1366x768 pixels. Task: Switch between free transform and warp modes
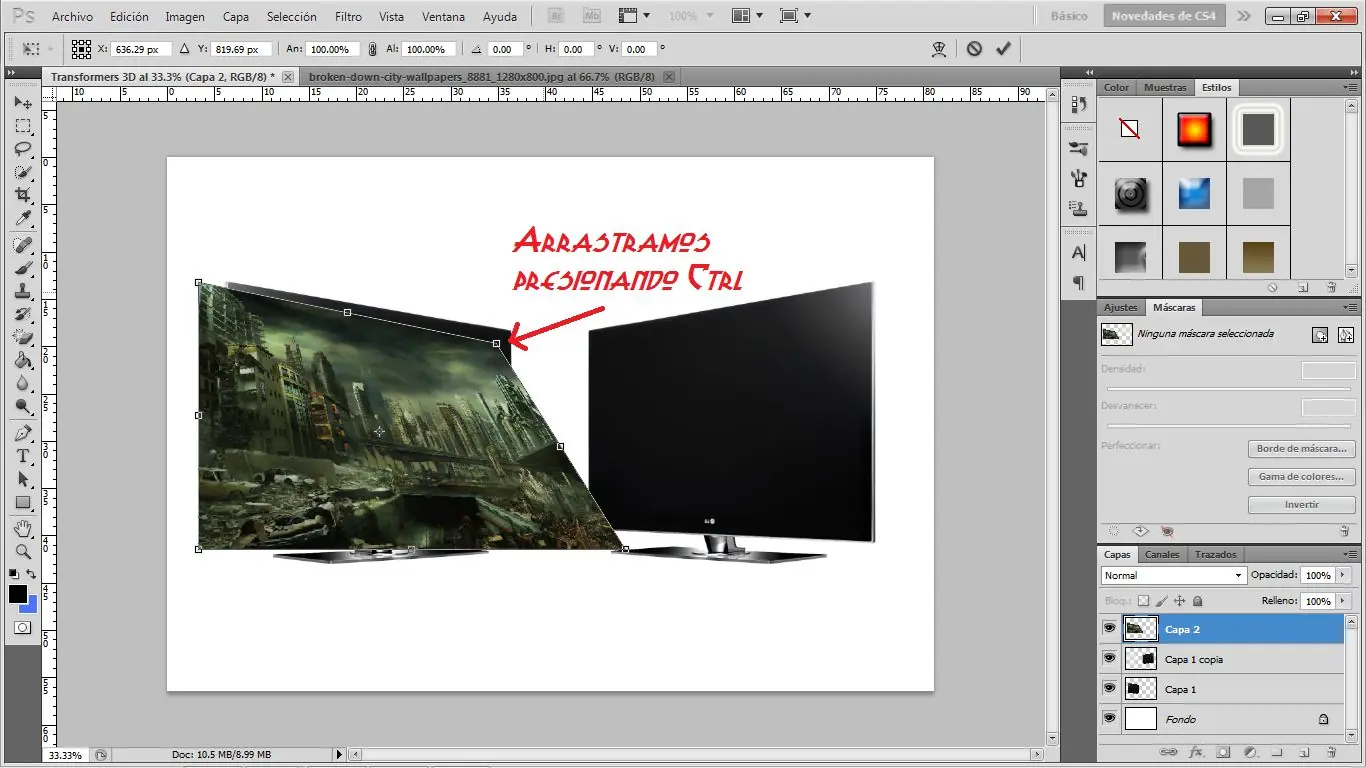(x=938, y=48)
